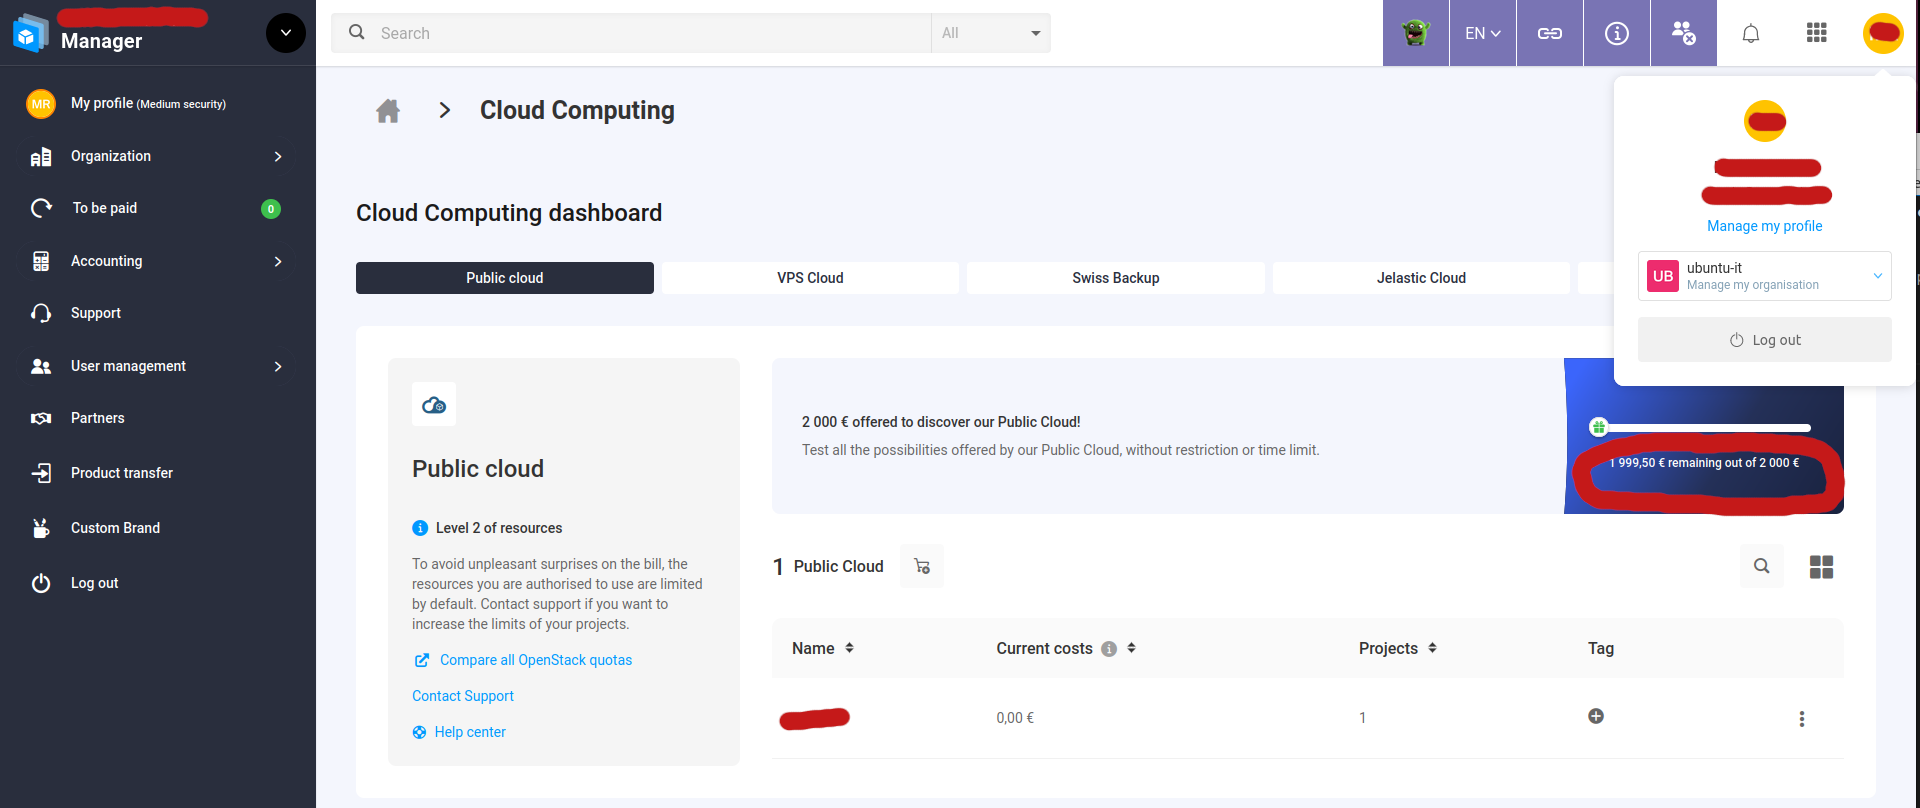
Task: Sort the table by Name
Action: coord(849,648)
